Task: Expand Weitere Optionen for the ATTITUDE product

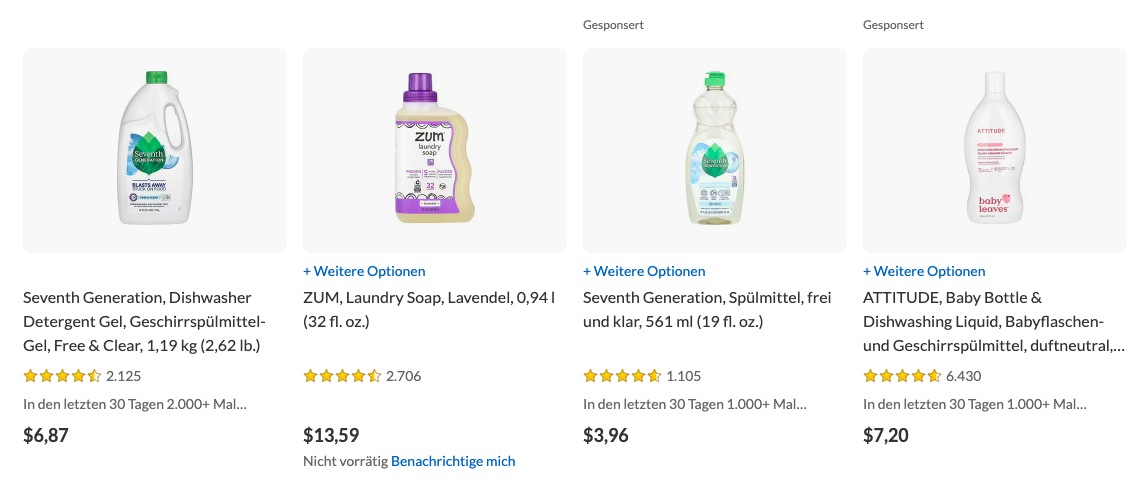Action: coord(924,271)
